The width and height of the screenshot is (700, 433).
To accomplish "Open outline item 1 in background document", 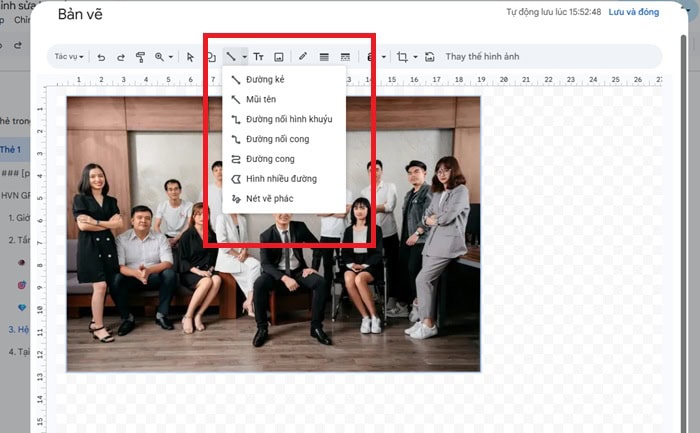I will click(x=19, y=218).
